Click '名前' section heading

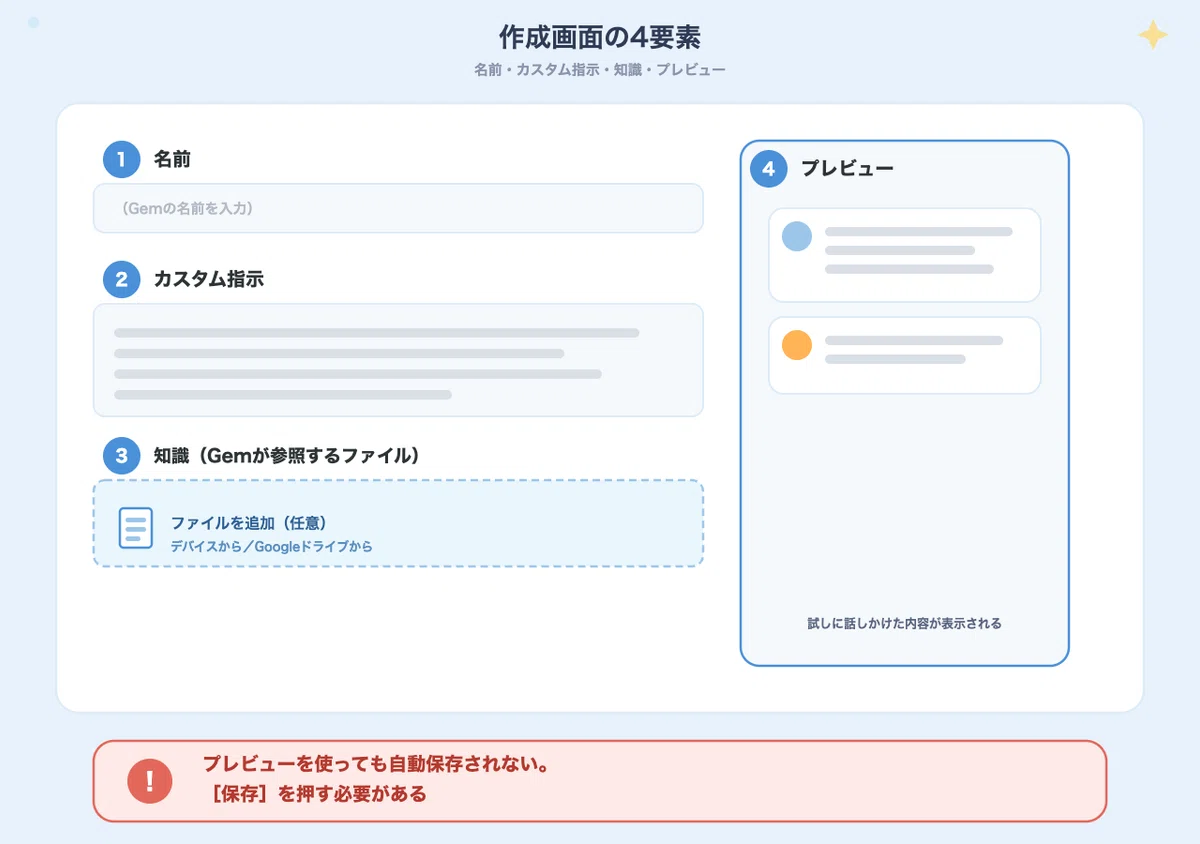click(172, 160)
